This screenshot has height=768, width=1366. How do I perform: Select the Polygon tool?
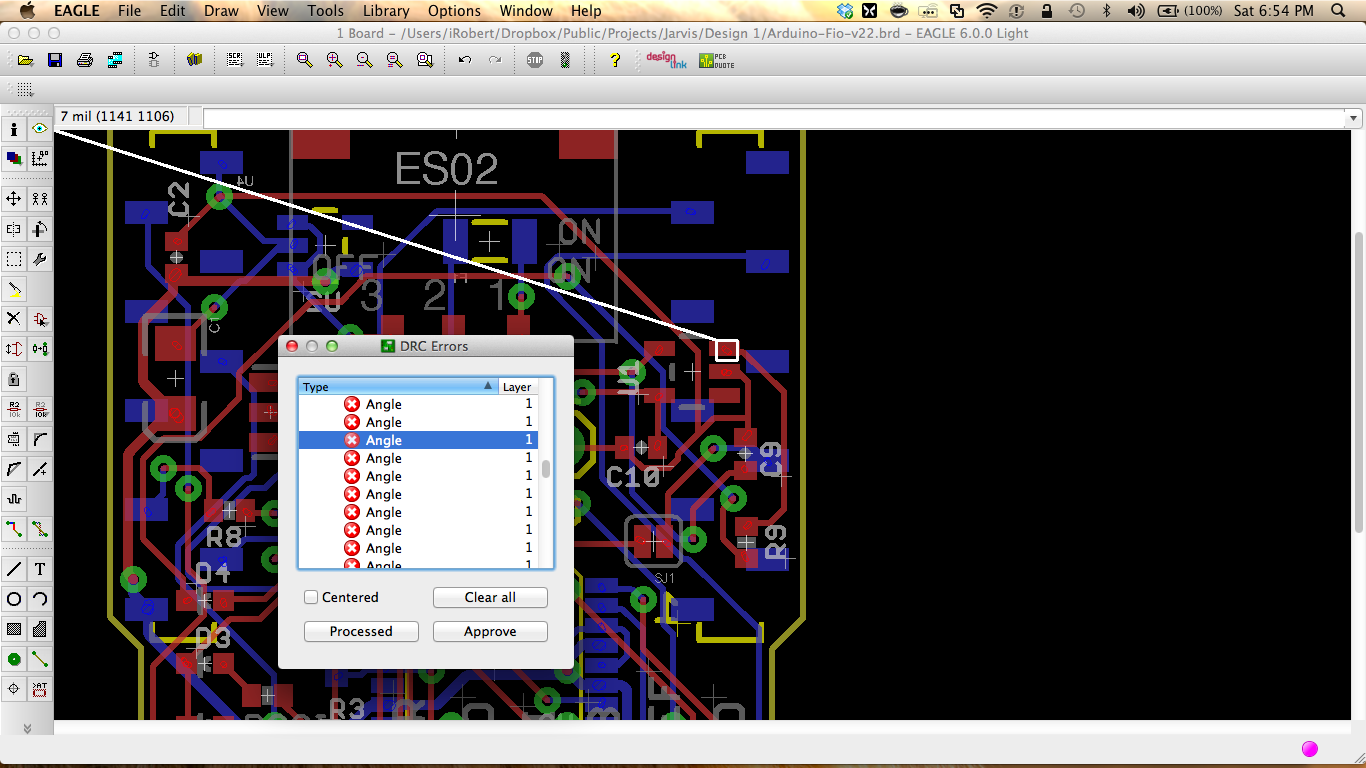[x=40, y=629]
